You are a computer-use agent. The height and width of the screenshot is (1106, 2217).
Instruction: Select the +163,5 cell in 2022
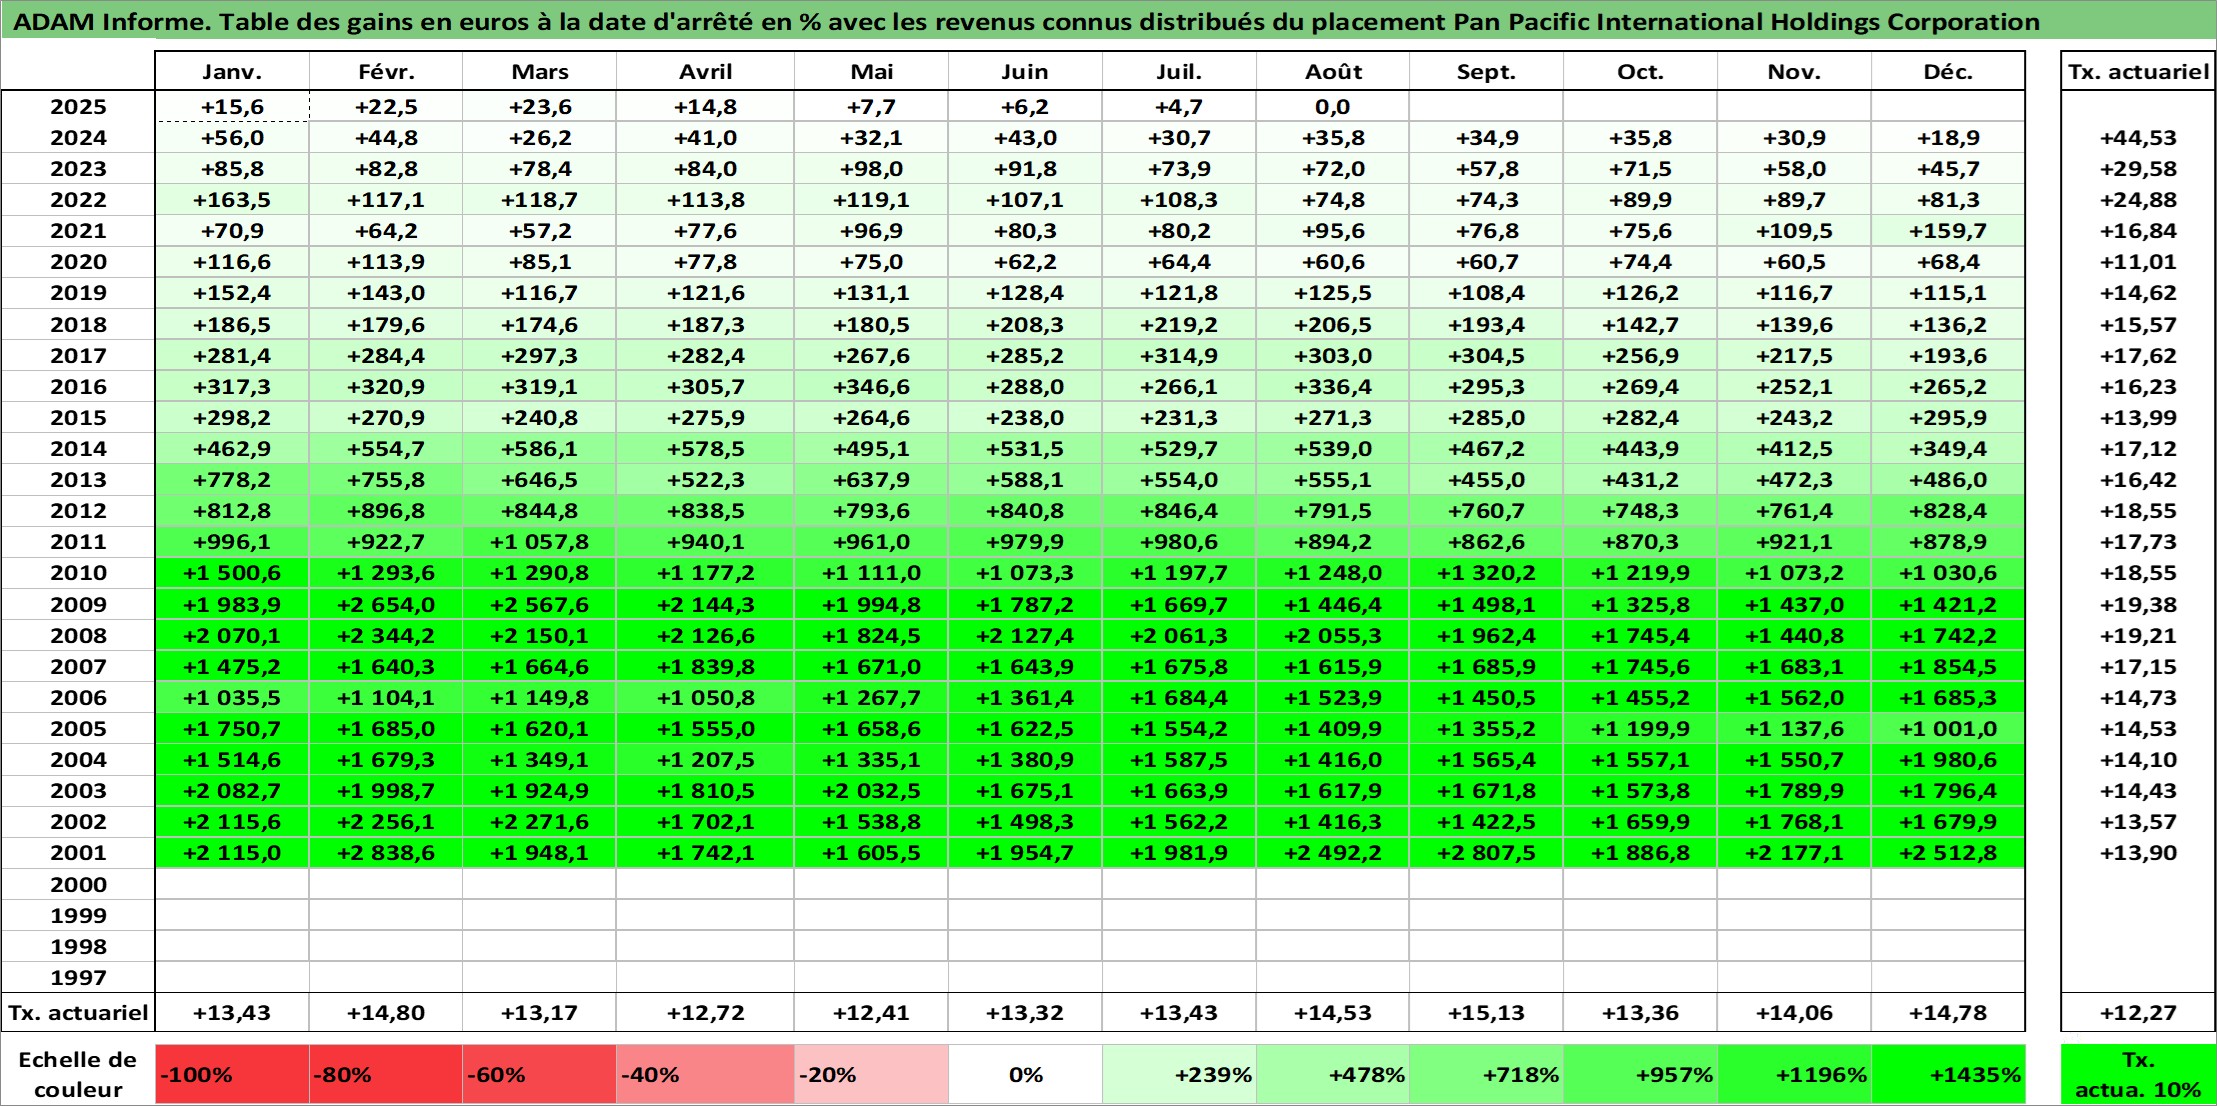click(232, 200)
